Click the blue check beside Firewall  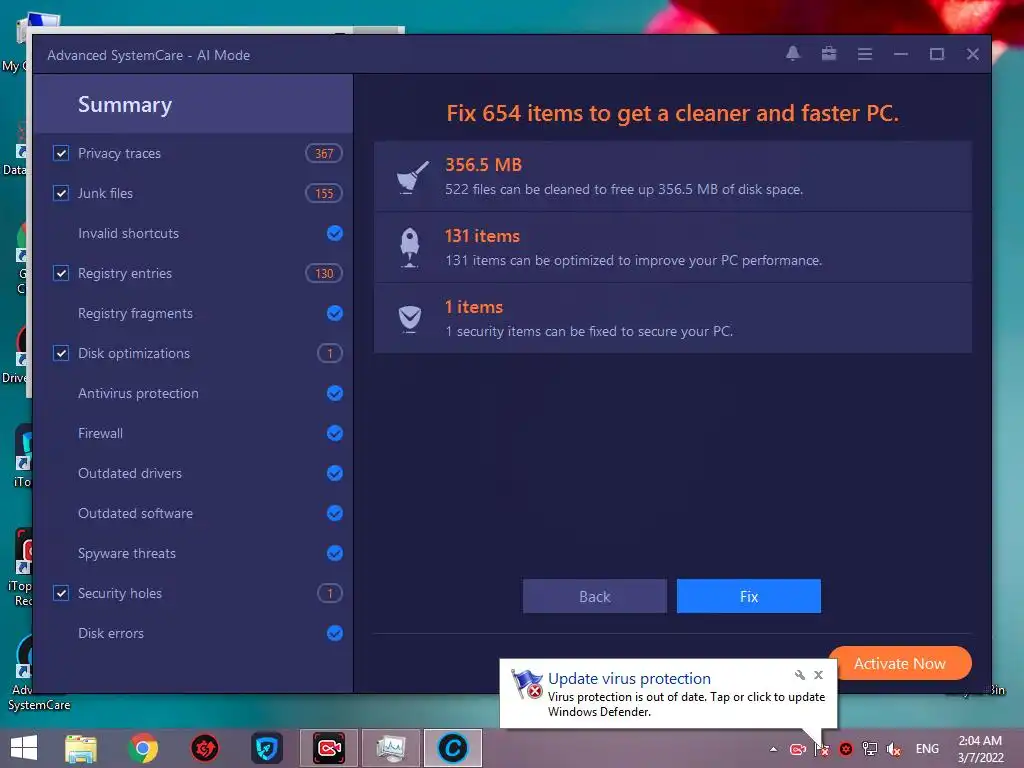coord(334,433)
